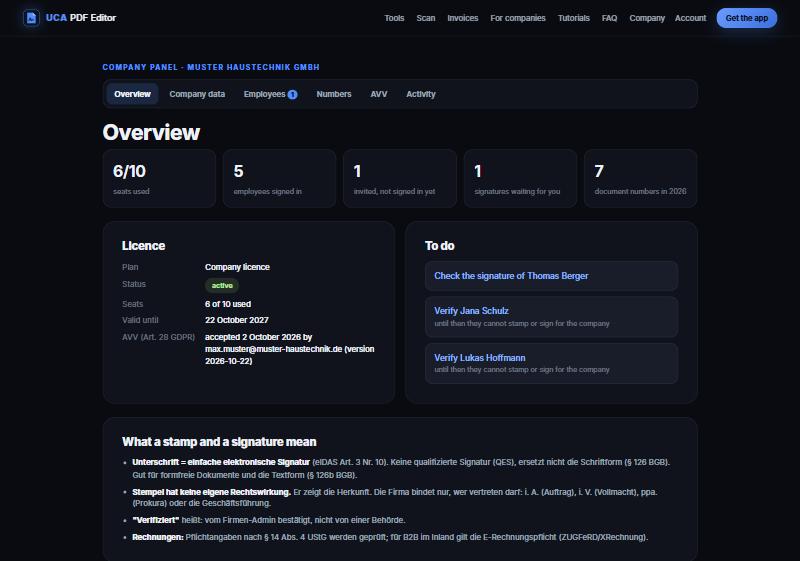Click the 6 of 10 used seats value
800x561 pixels.
(228, 304)
